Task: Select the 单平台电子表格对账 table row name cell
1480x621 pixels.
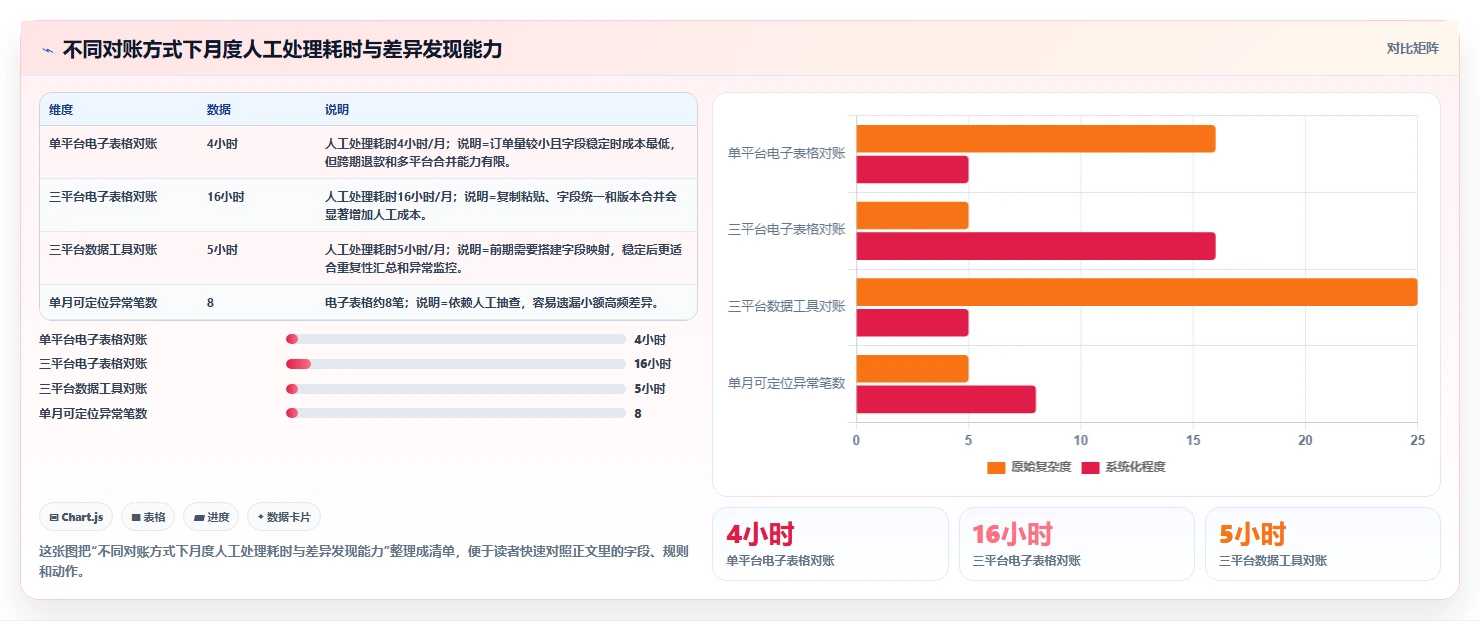Action: pyautogui.click(x=103, y=144)
